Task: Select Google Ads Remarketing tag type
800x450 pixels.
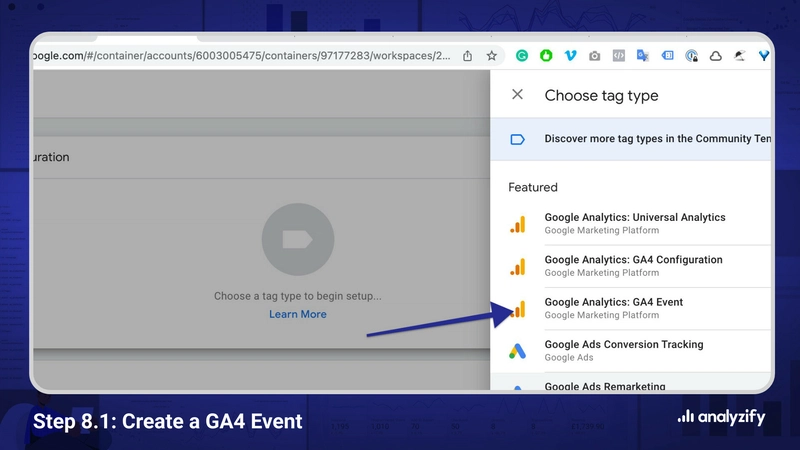Action: pos(605,386)
